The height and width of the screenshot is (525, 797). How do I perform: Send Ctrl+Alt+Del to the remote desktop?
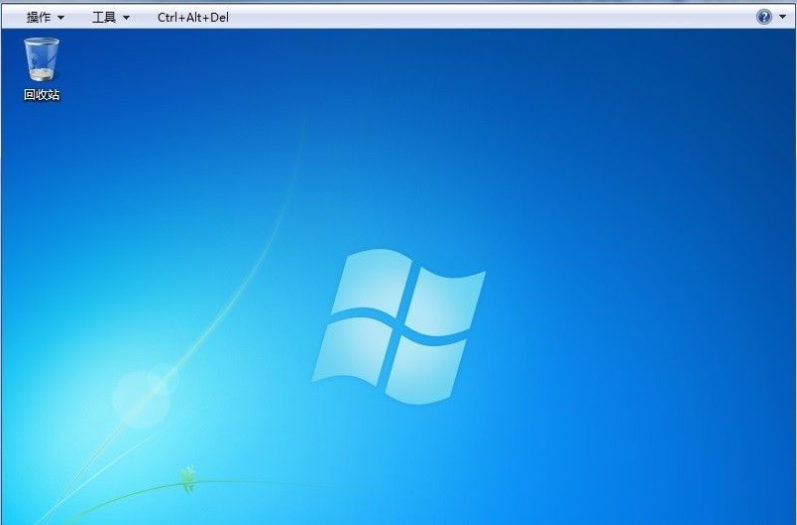[x=193, y=17]
